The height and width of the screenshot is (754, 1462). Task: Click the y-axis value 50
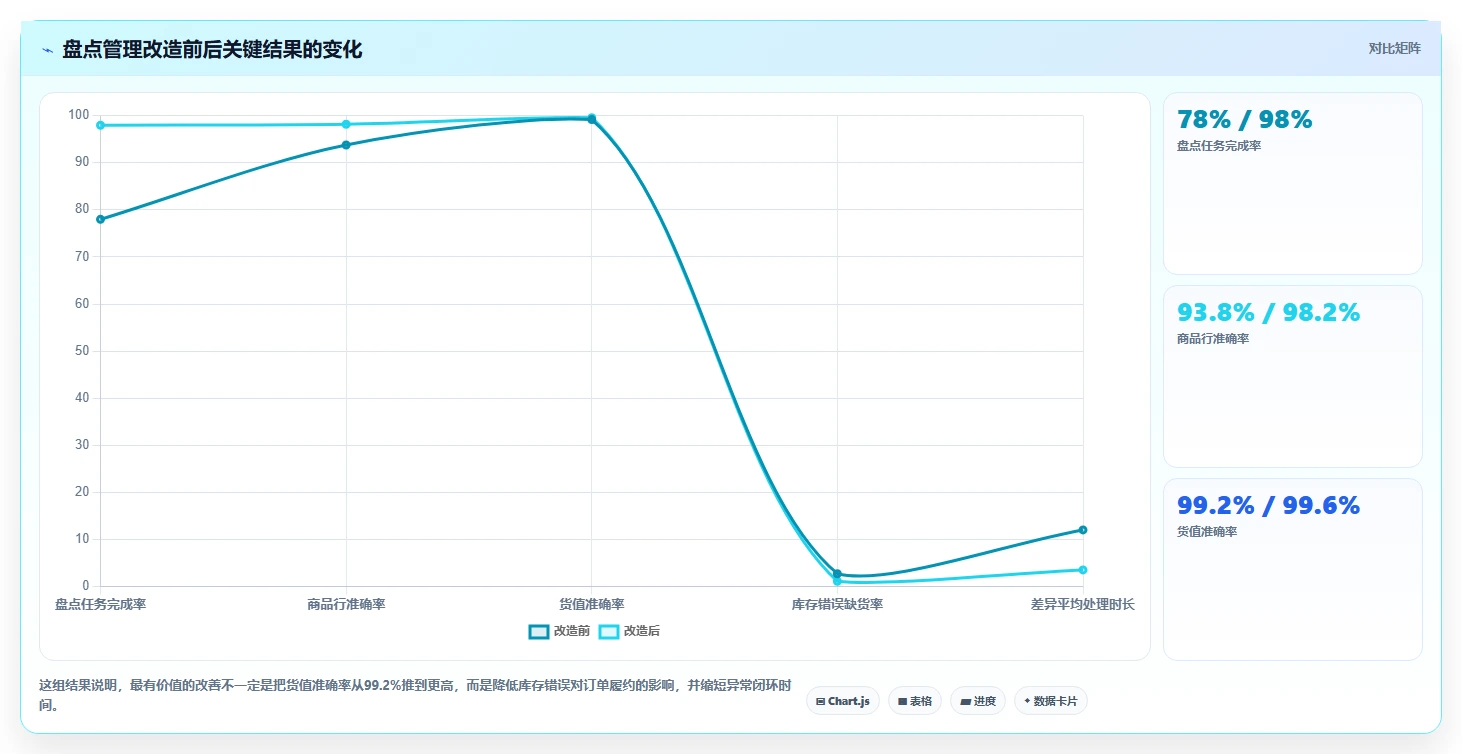coord(82,351)
